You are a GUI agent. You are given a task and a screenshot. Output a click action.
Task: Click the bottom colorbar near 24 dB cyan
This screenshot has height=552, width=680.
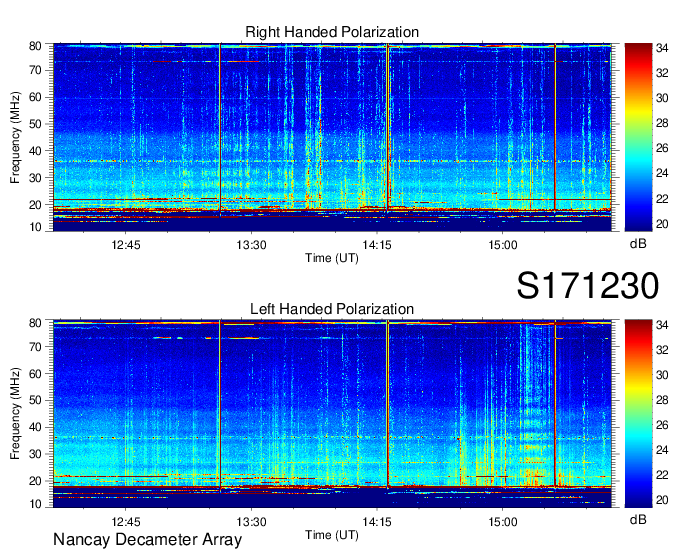pyautogui.click(x=638, y=450)
